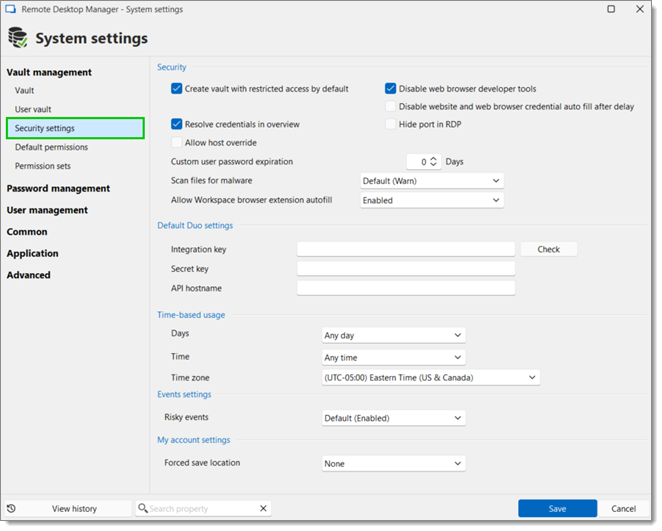Click the Security section header
The height and width of the screenshot is (531, 662).
click(x=171, y=67)
